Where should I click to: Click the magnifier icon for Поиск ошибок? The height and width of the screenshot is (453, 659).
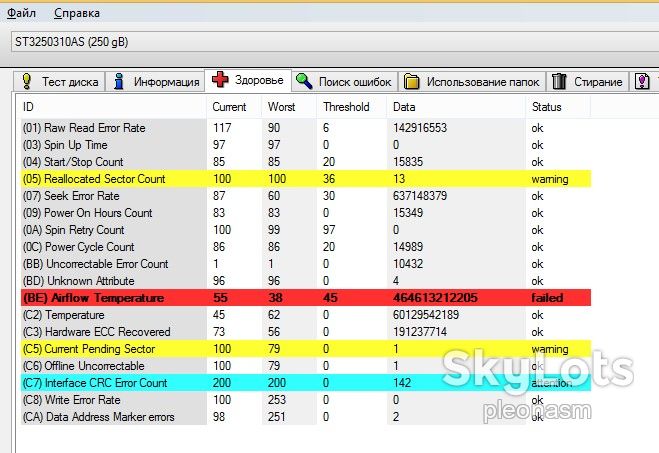304,81
